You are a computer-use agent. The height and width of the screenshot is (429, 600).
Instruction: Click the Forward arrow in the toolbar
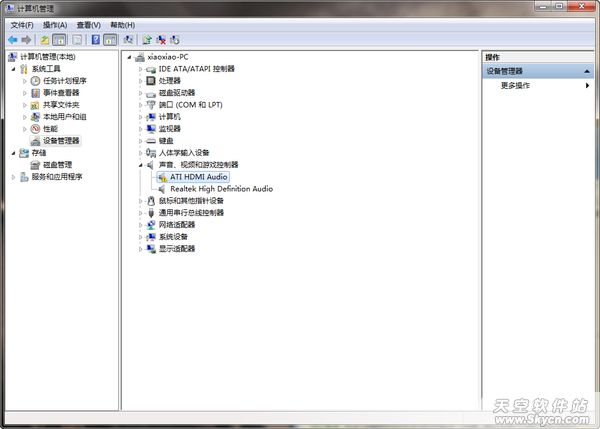coord(27,40)
